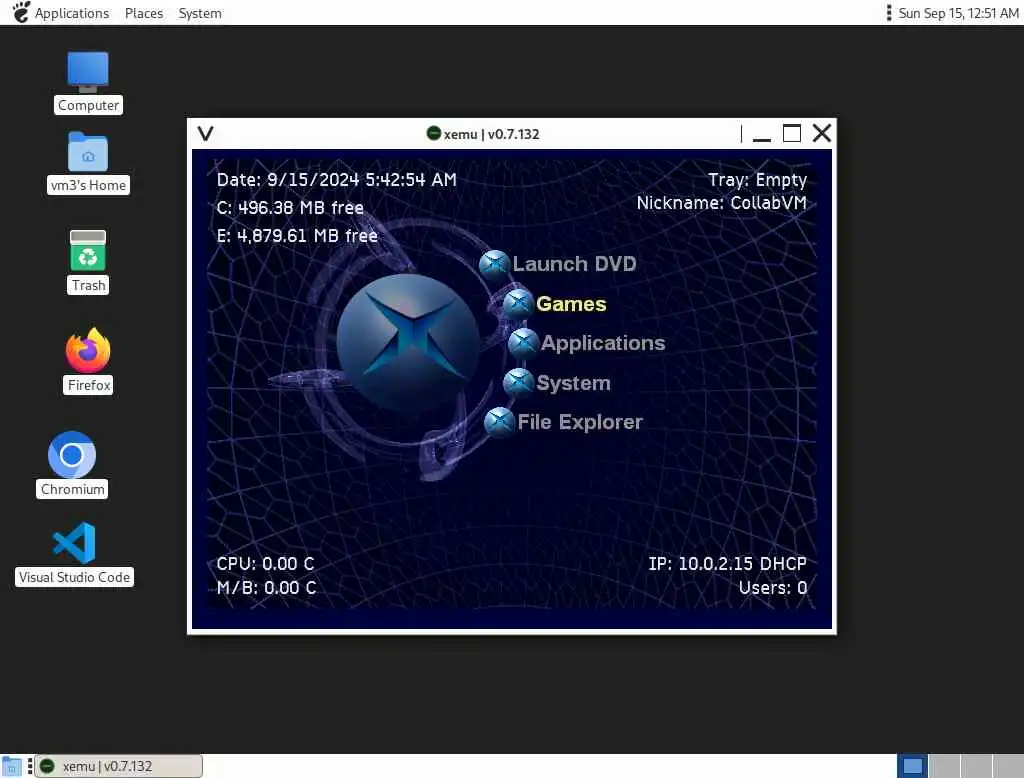Click the Tray: Empty text

click(758, 180)
